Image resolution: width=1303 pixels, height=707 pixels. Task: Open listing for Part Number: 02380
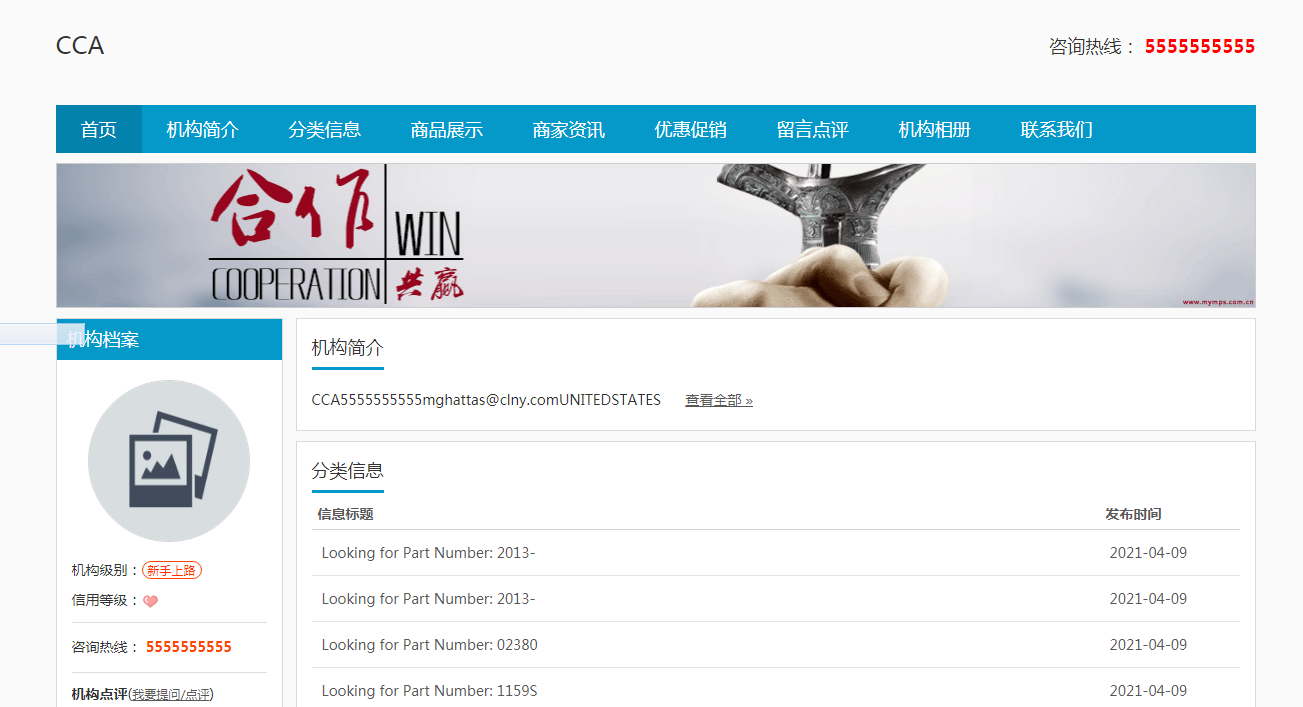coord(429,645)
